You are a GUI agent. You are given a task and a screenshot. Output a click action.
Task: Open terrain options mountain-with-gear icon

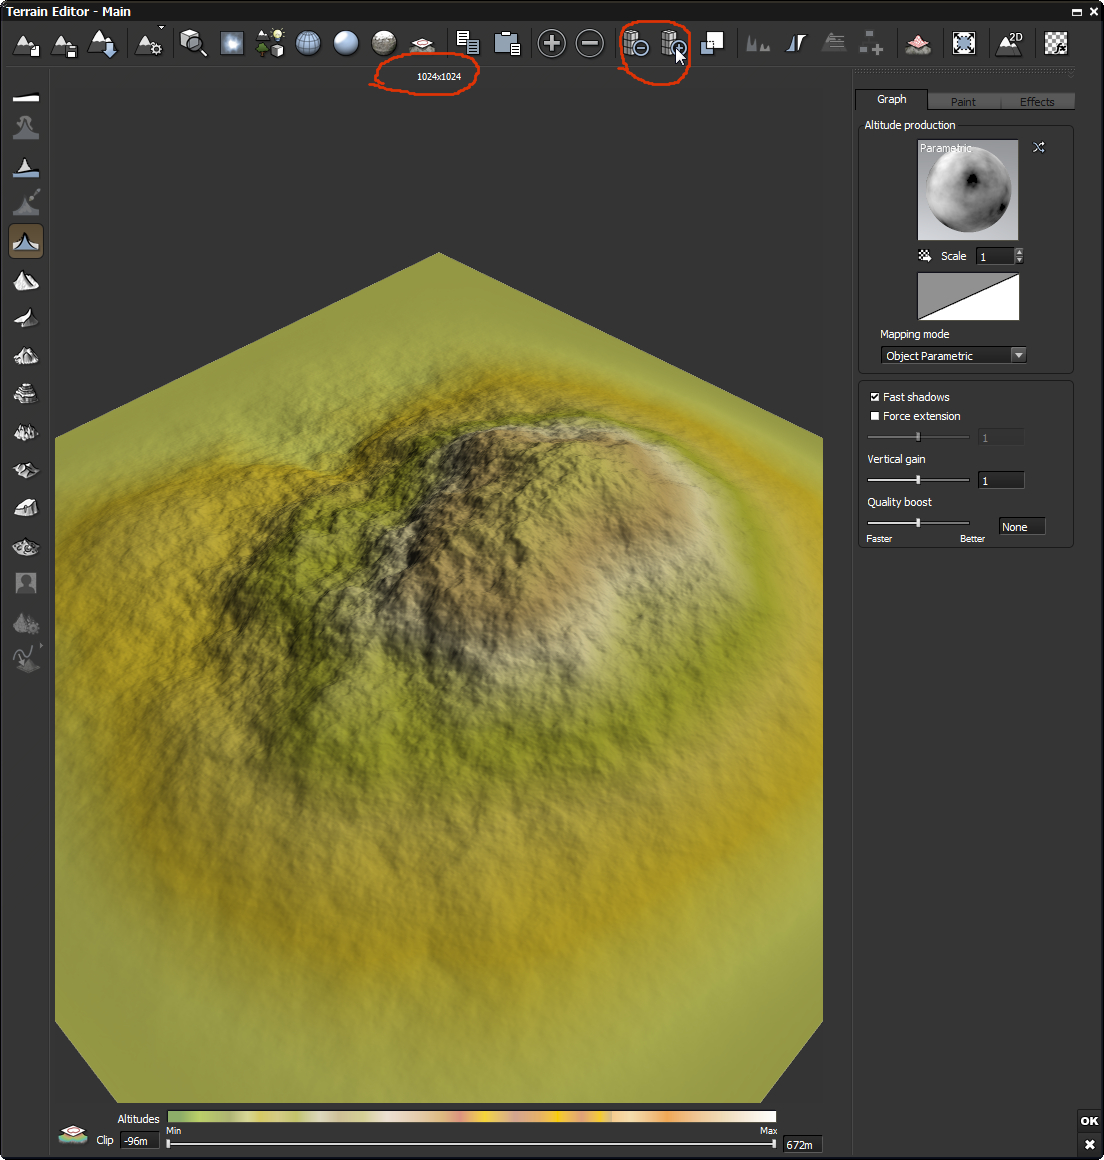pos(149,44)
